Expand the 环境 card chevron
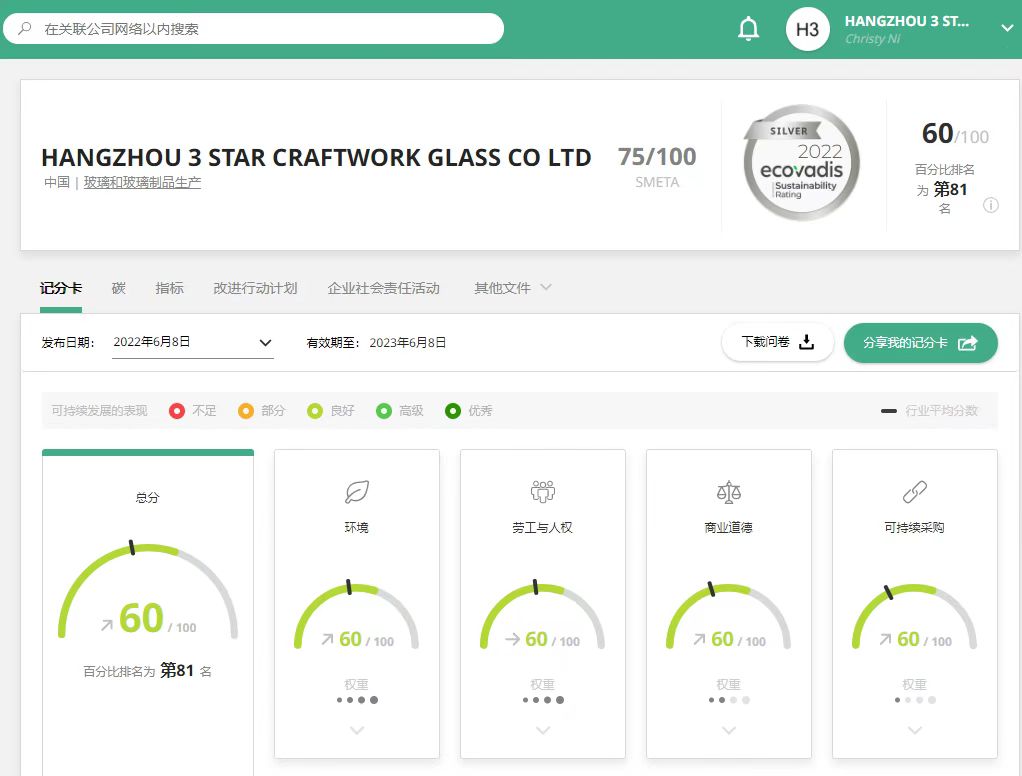Screen dimensions: 1022x776 [x=357, y=731]
